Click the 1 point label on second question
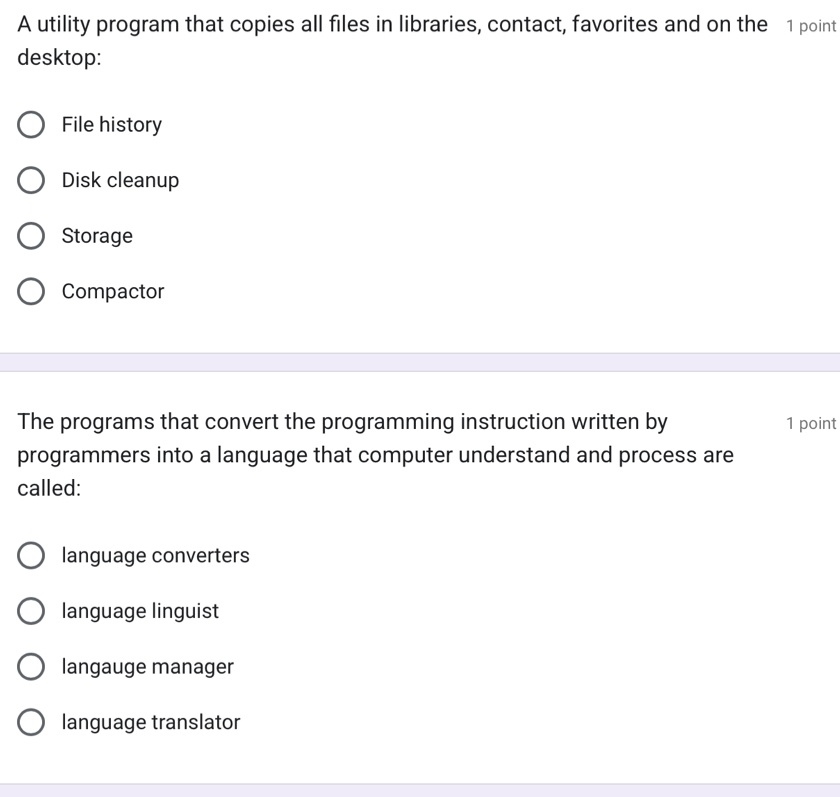The width and height of the screenshot is (840, 797). pos(811,423)
